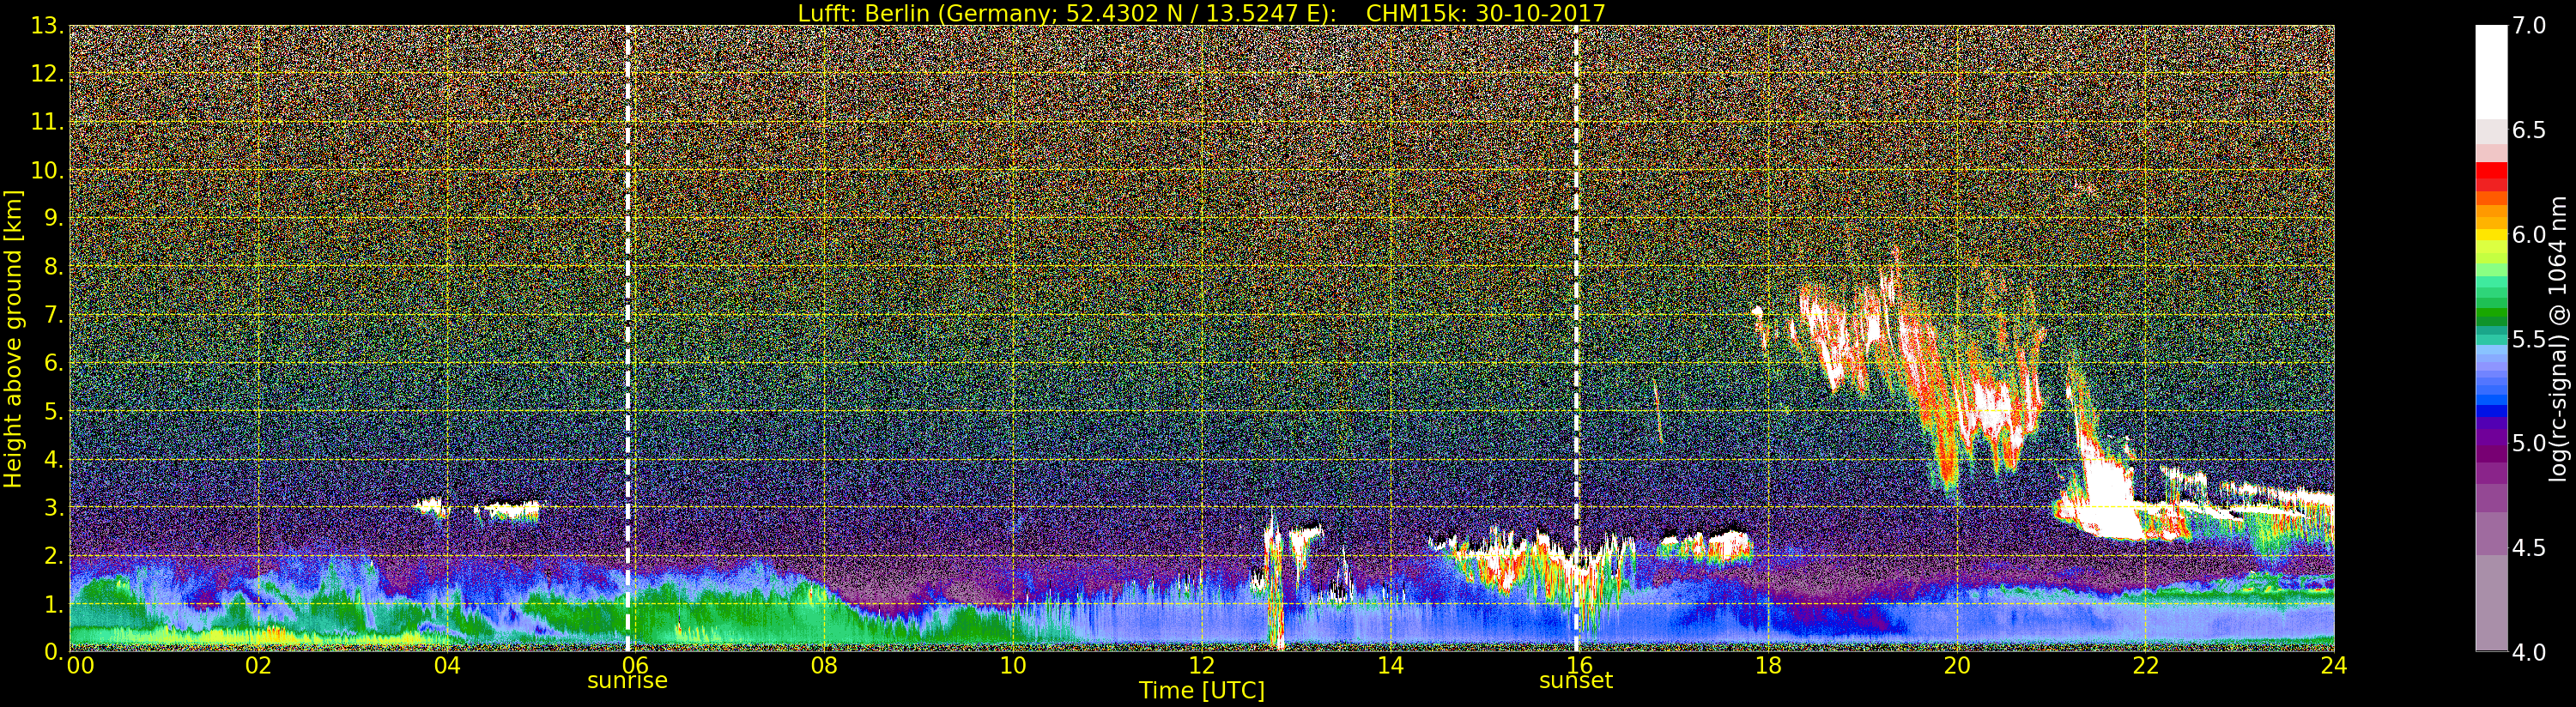Click the white sunset dashed line marker
This screenshot has height=707, width=2576.
click(x=1576, y=338)
